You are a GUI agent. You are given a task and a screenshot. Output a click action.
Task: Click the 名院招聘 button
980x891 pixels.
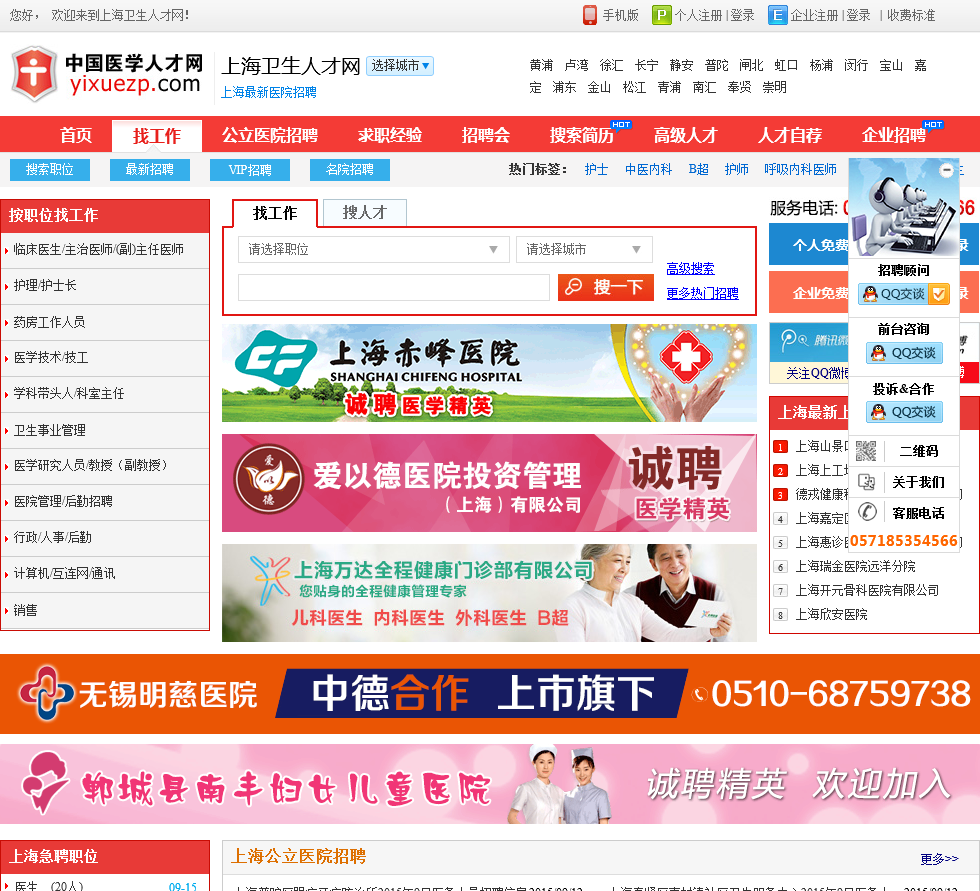click(x=349, y=169)
